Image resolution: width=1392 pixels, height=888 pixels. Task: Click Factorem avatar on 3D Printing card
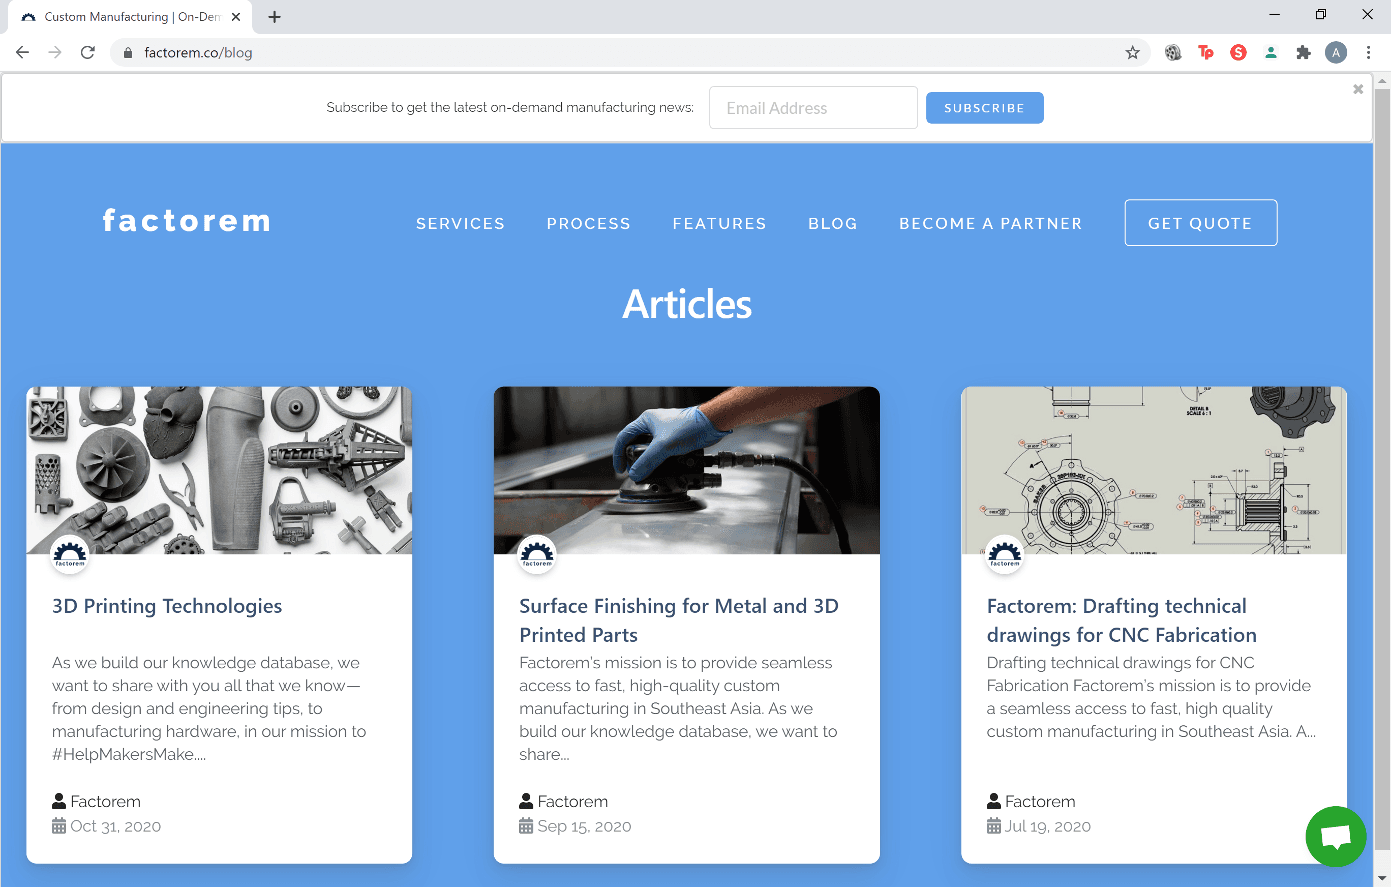[x=70, y=555]
